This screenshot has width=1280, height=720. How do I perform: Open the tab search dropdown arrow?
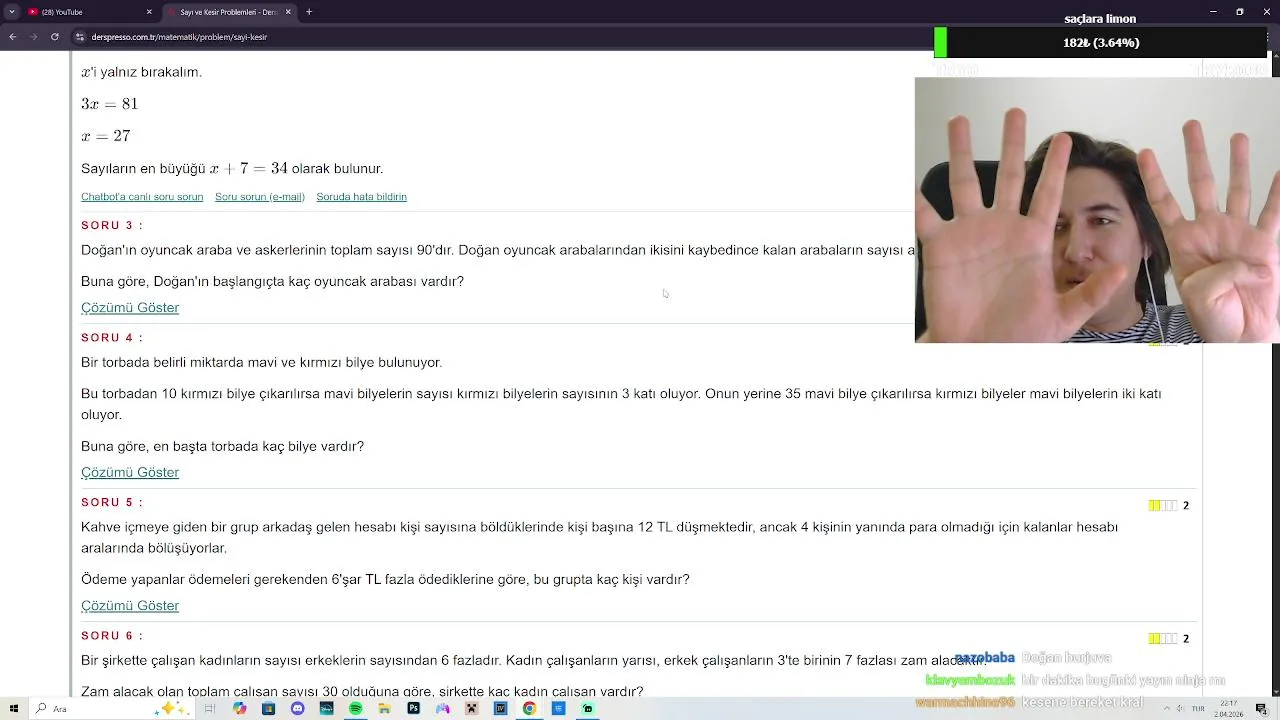(x=10, y=12)
